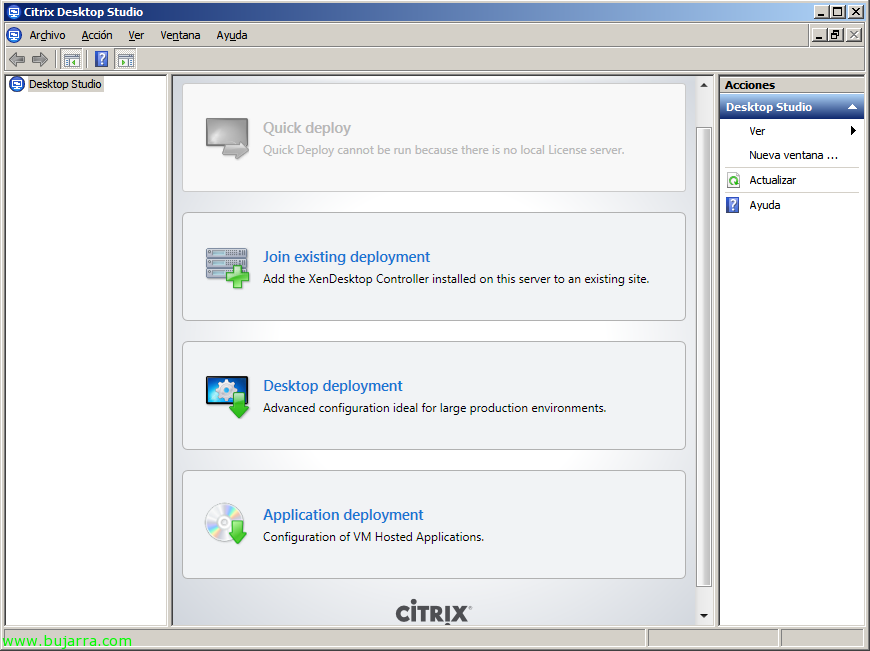Expand the Ver submenu arrow in Acciones
The height and width of the screenshot is (651, 870).
(853, 131)
